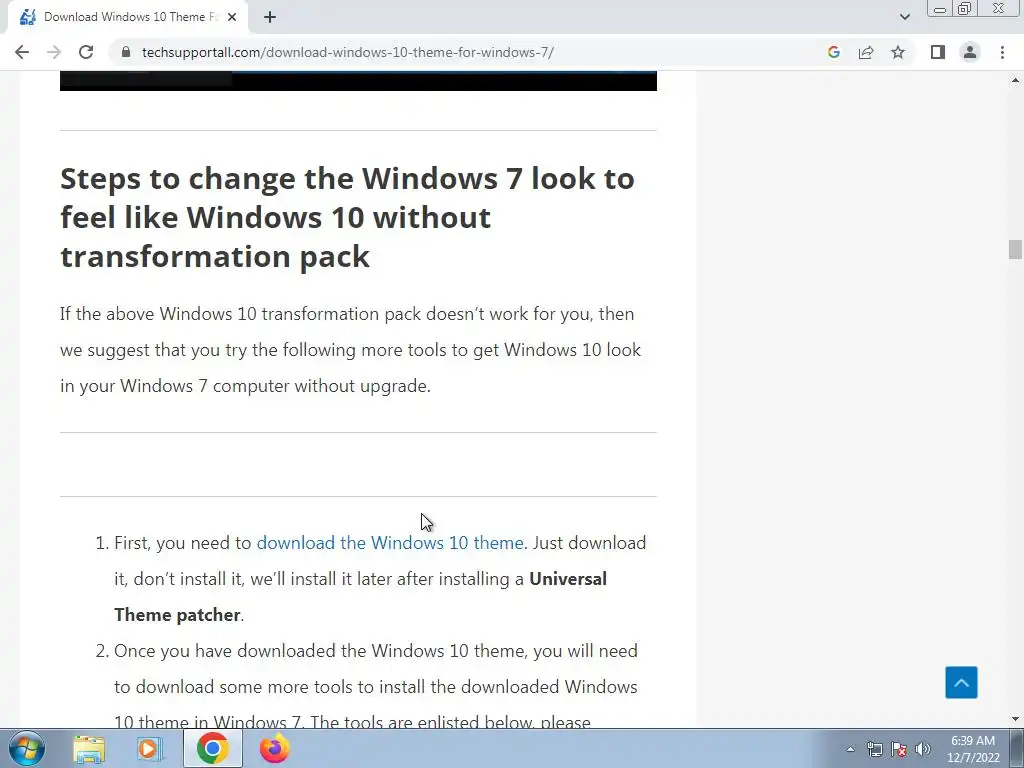Open the Action Center flag icon
This screenshot has width=1024, height=768.
899,749
